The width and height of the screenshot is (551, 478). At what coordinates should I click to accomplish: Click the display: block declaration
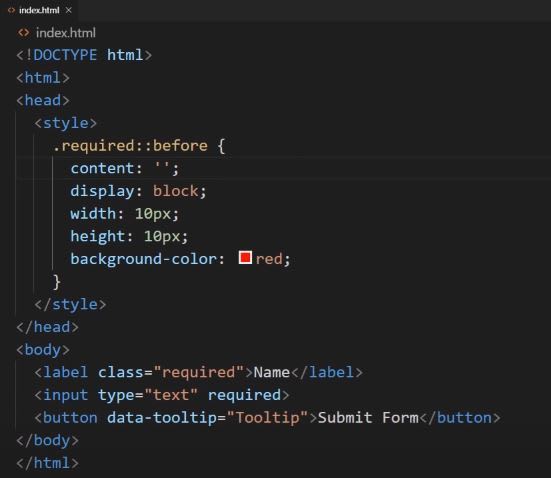click(138, 191)
